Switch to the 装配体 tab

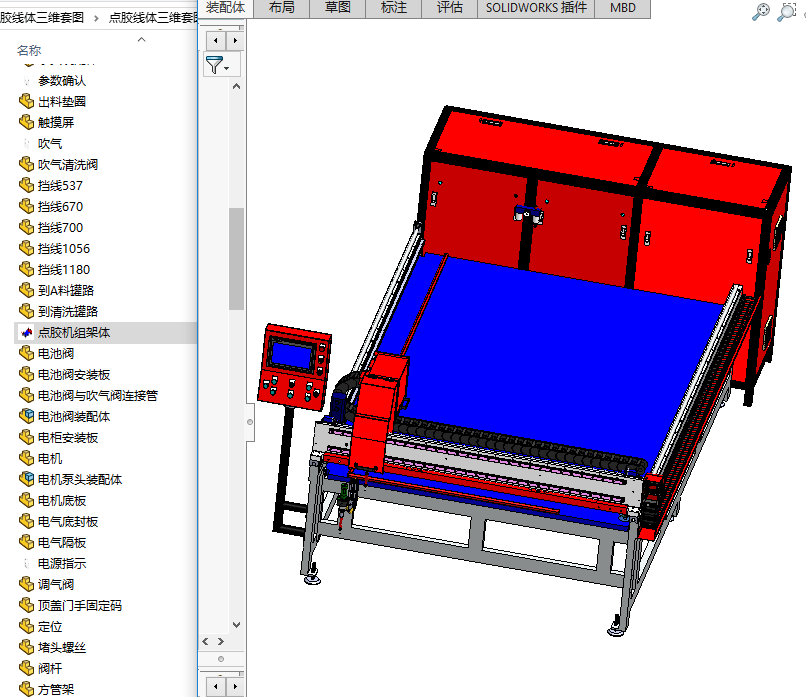point(225,8)
